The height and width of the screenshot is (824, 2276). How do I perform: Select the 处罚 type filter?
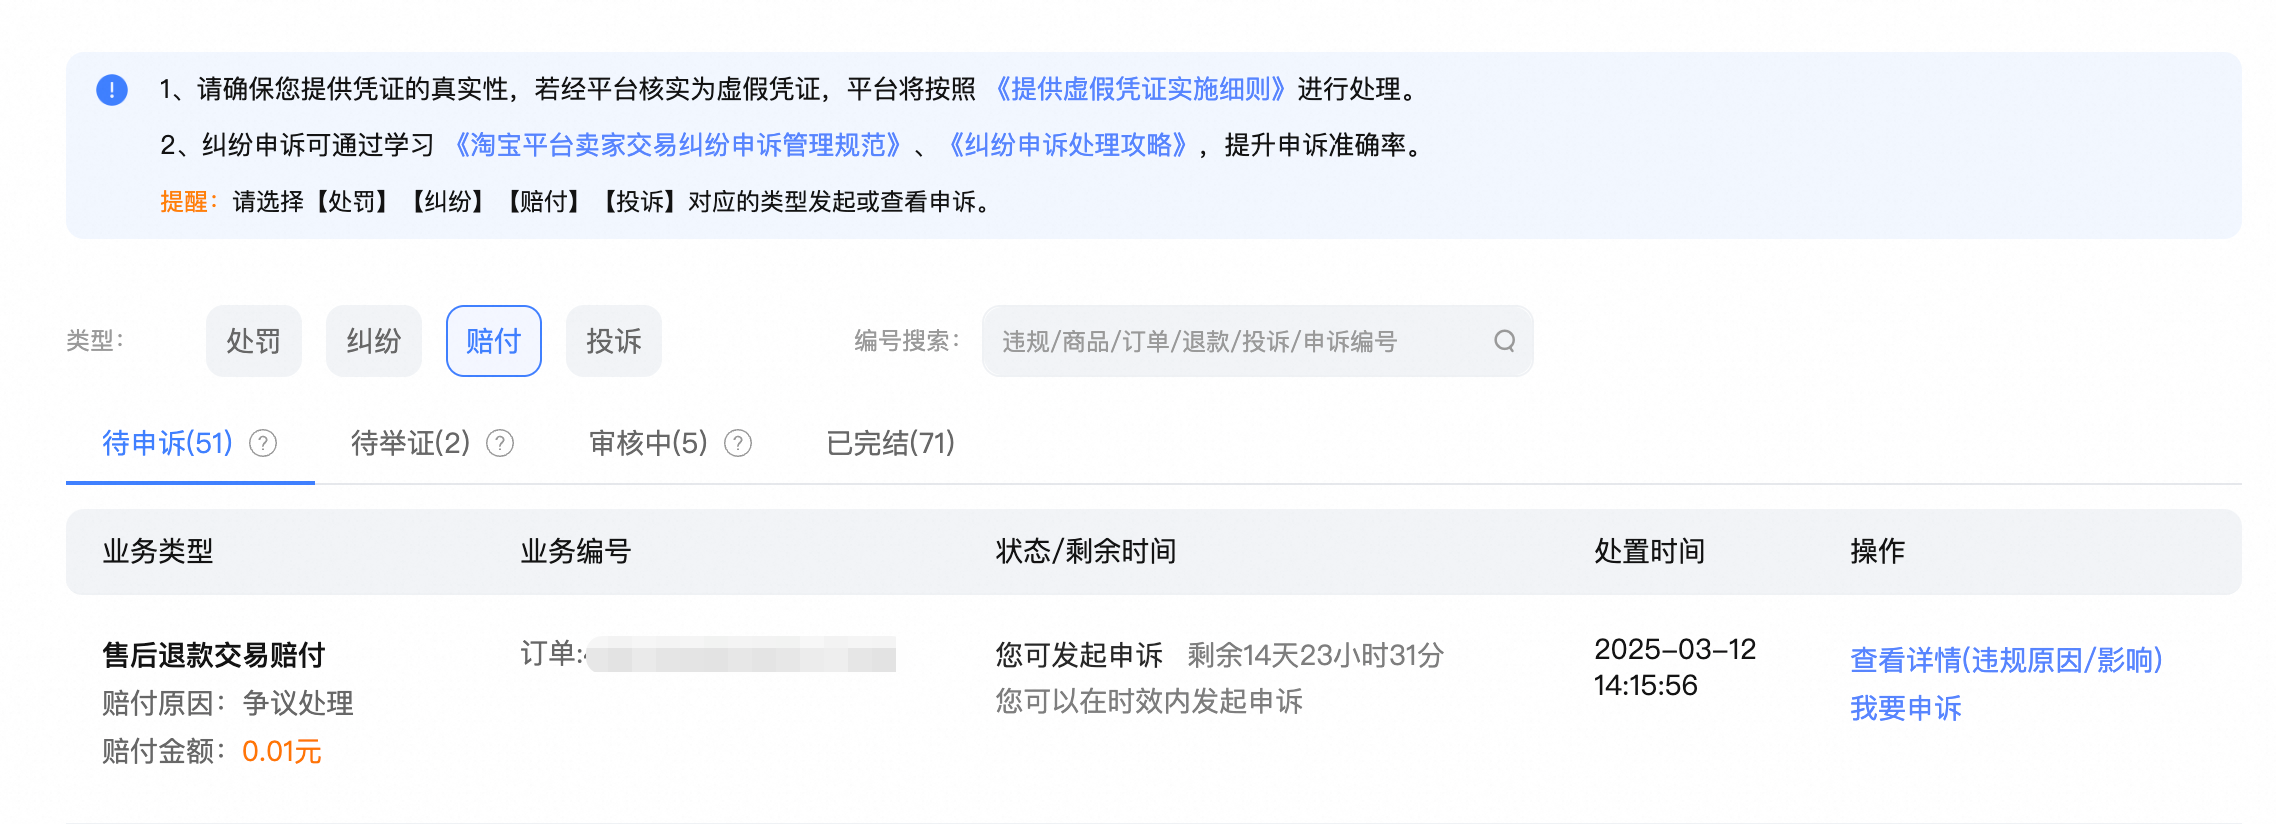coord(253,340)
